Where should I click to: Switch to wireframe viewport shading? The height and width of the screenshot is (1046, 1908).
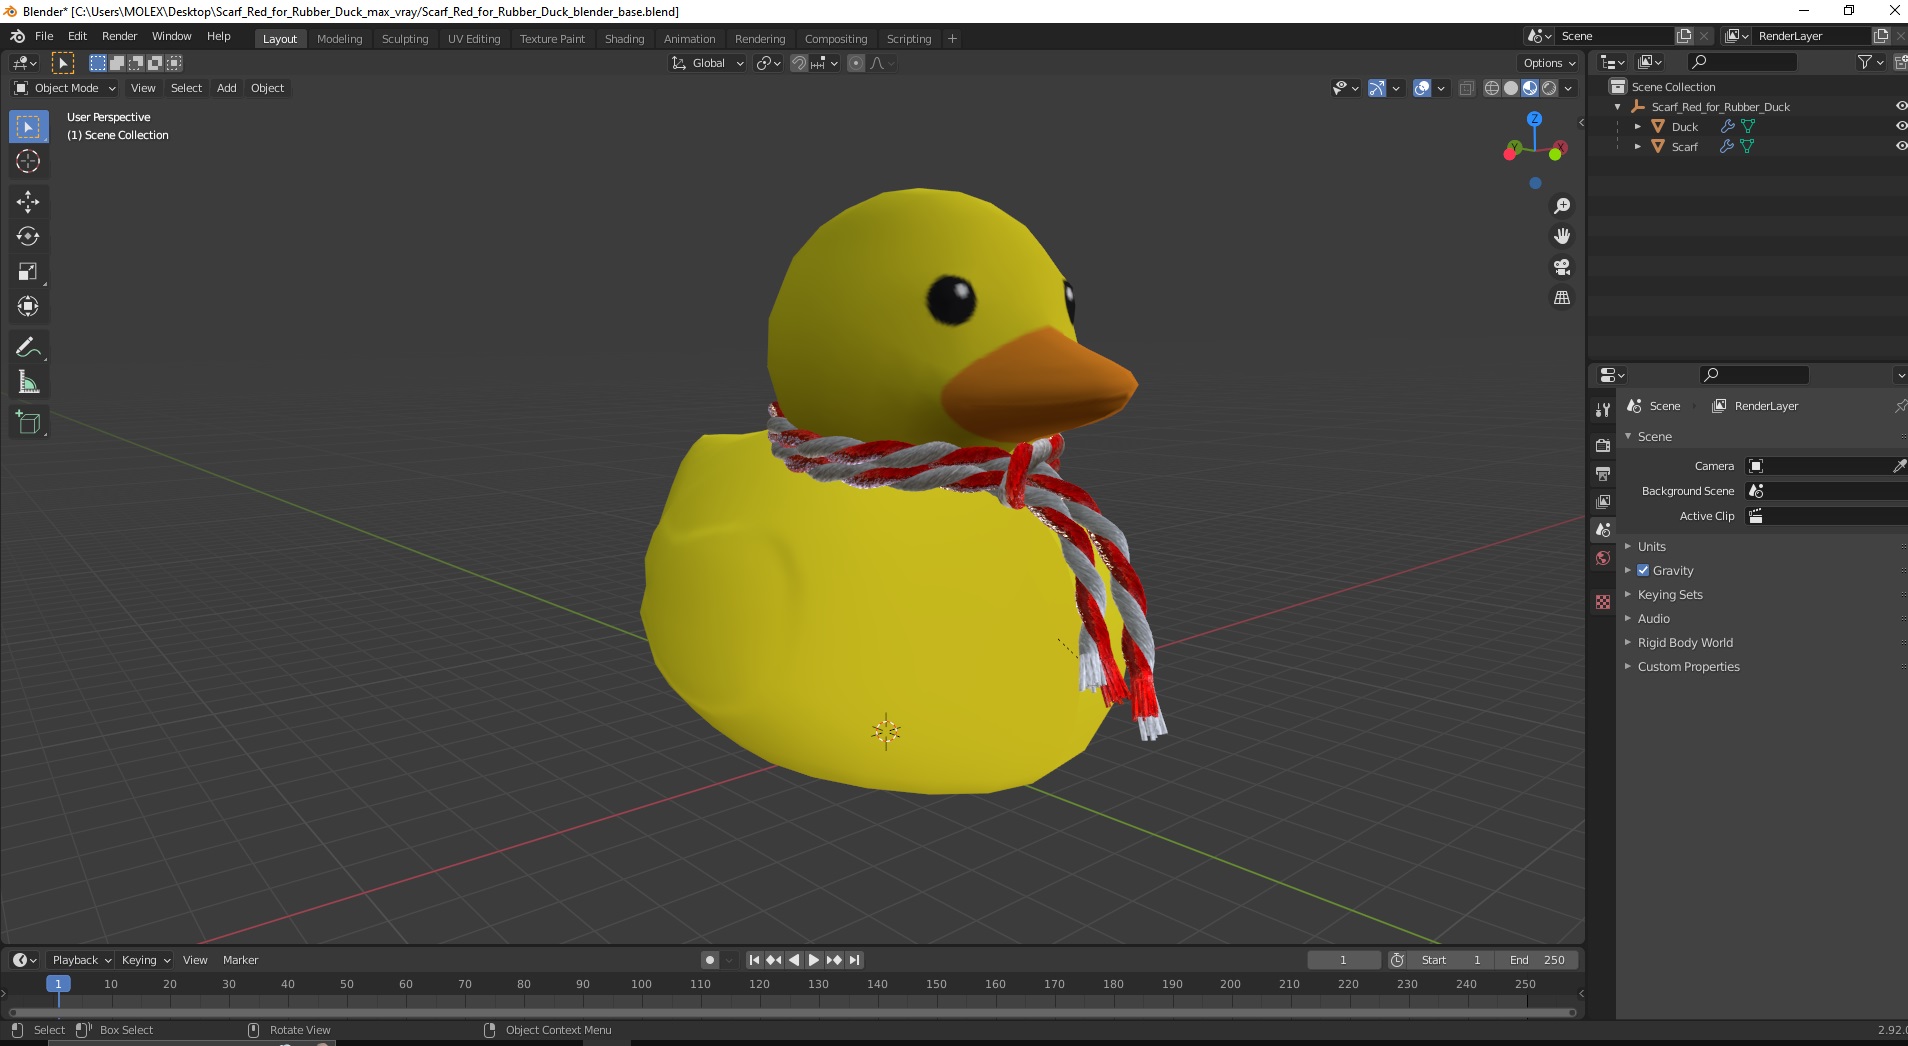click(x=1492, y=88)
